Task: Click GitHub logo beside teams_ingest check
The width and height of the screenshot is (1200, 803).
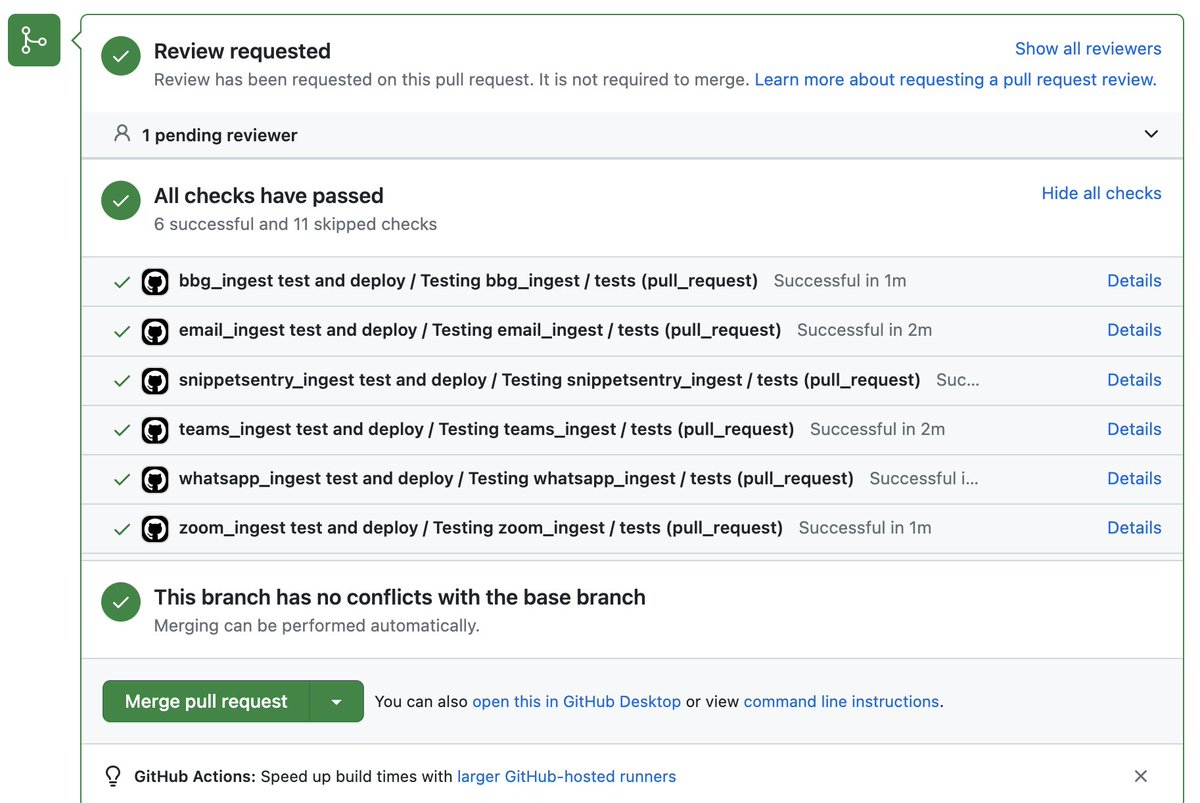Action: point(155,429)
